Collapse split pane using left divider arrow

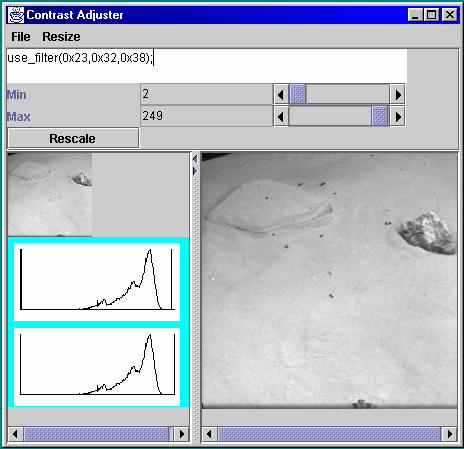tap(195, 160)
